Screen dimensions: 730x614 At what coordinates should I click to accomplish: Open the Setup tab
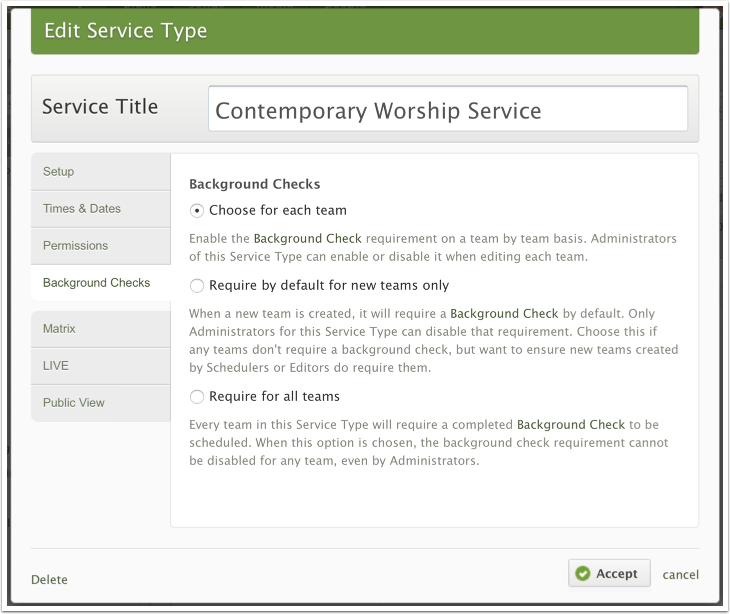(101, 172)
